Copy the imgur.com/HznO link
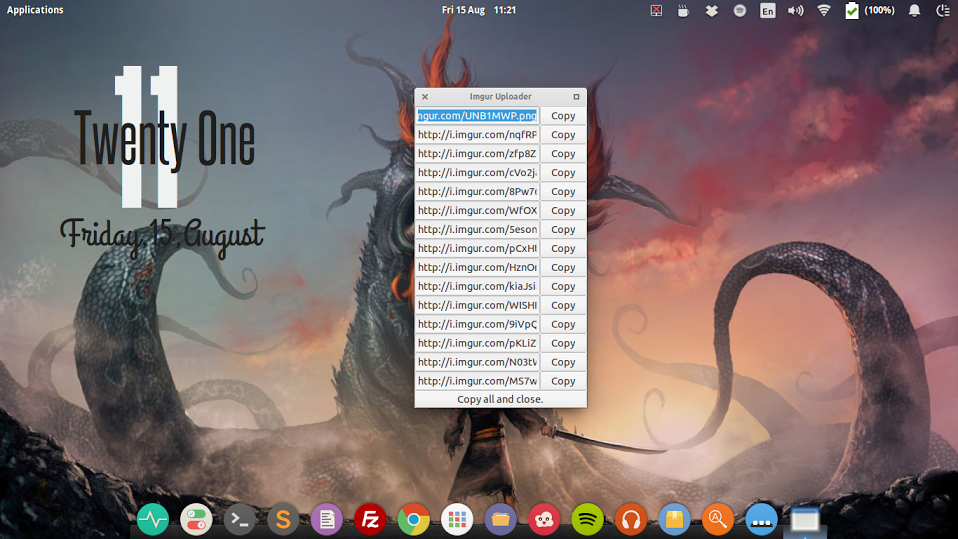The image size is (958, 539). 563,267
